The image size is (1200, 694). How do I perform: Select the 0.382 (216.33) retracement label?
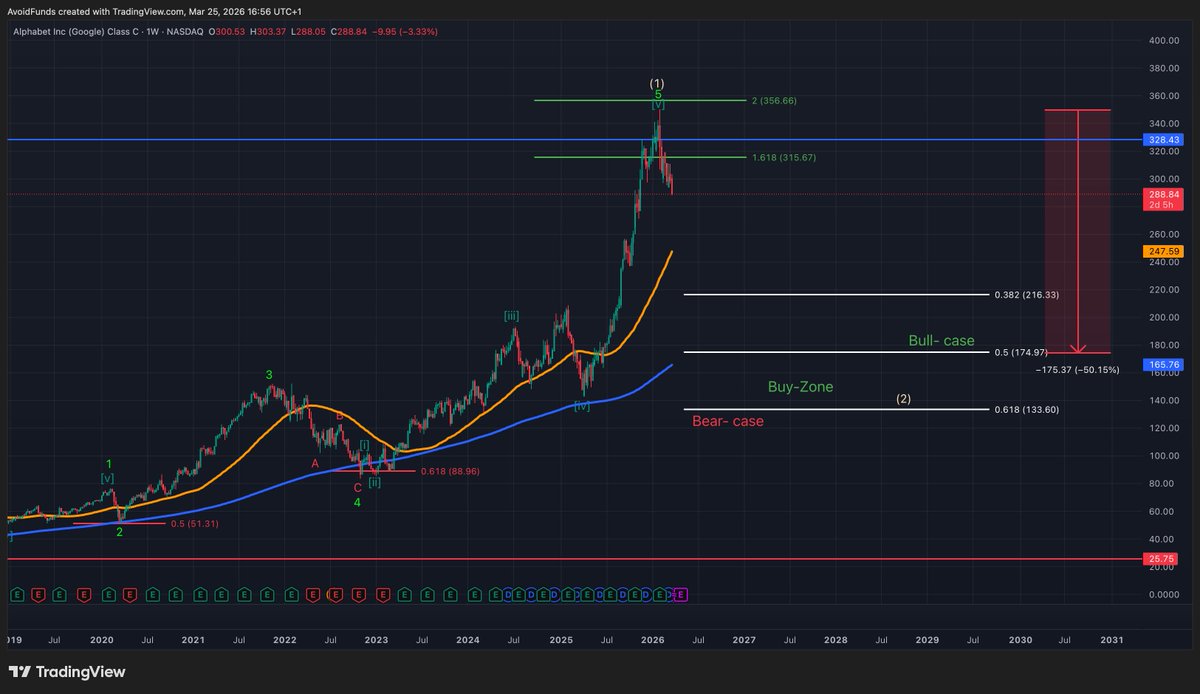pos(1027,295)
